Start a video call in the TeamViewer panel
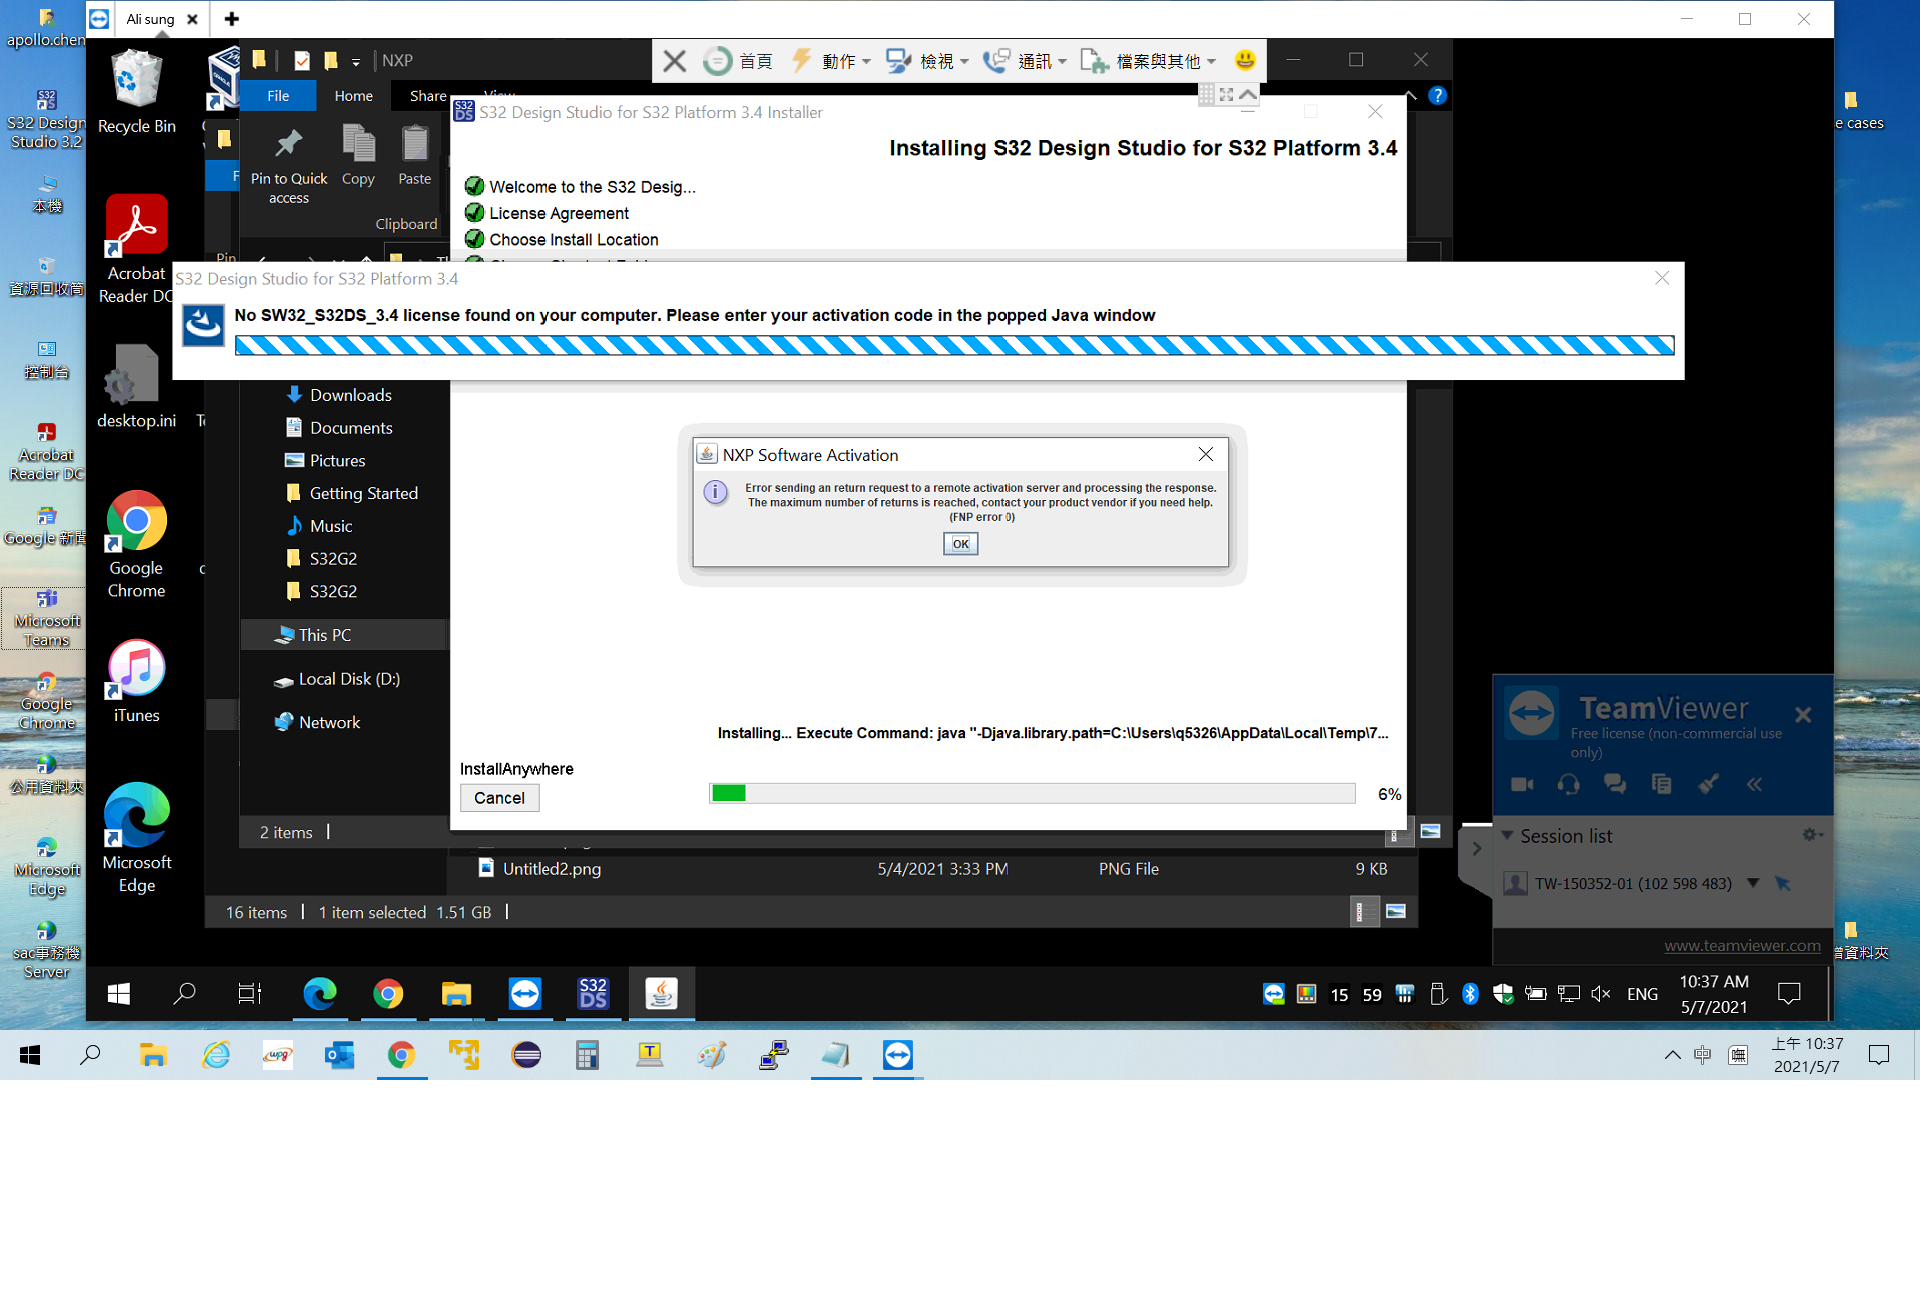The width and height of the screenshot is (1920, 1300). coord(1521,784)
